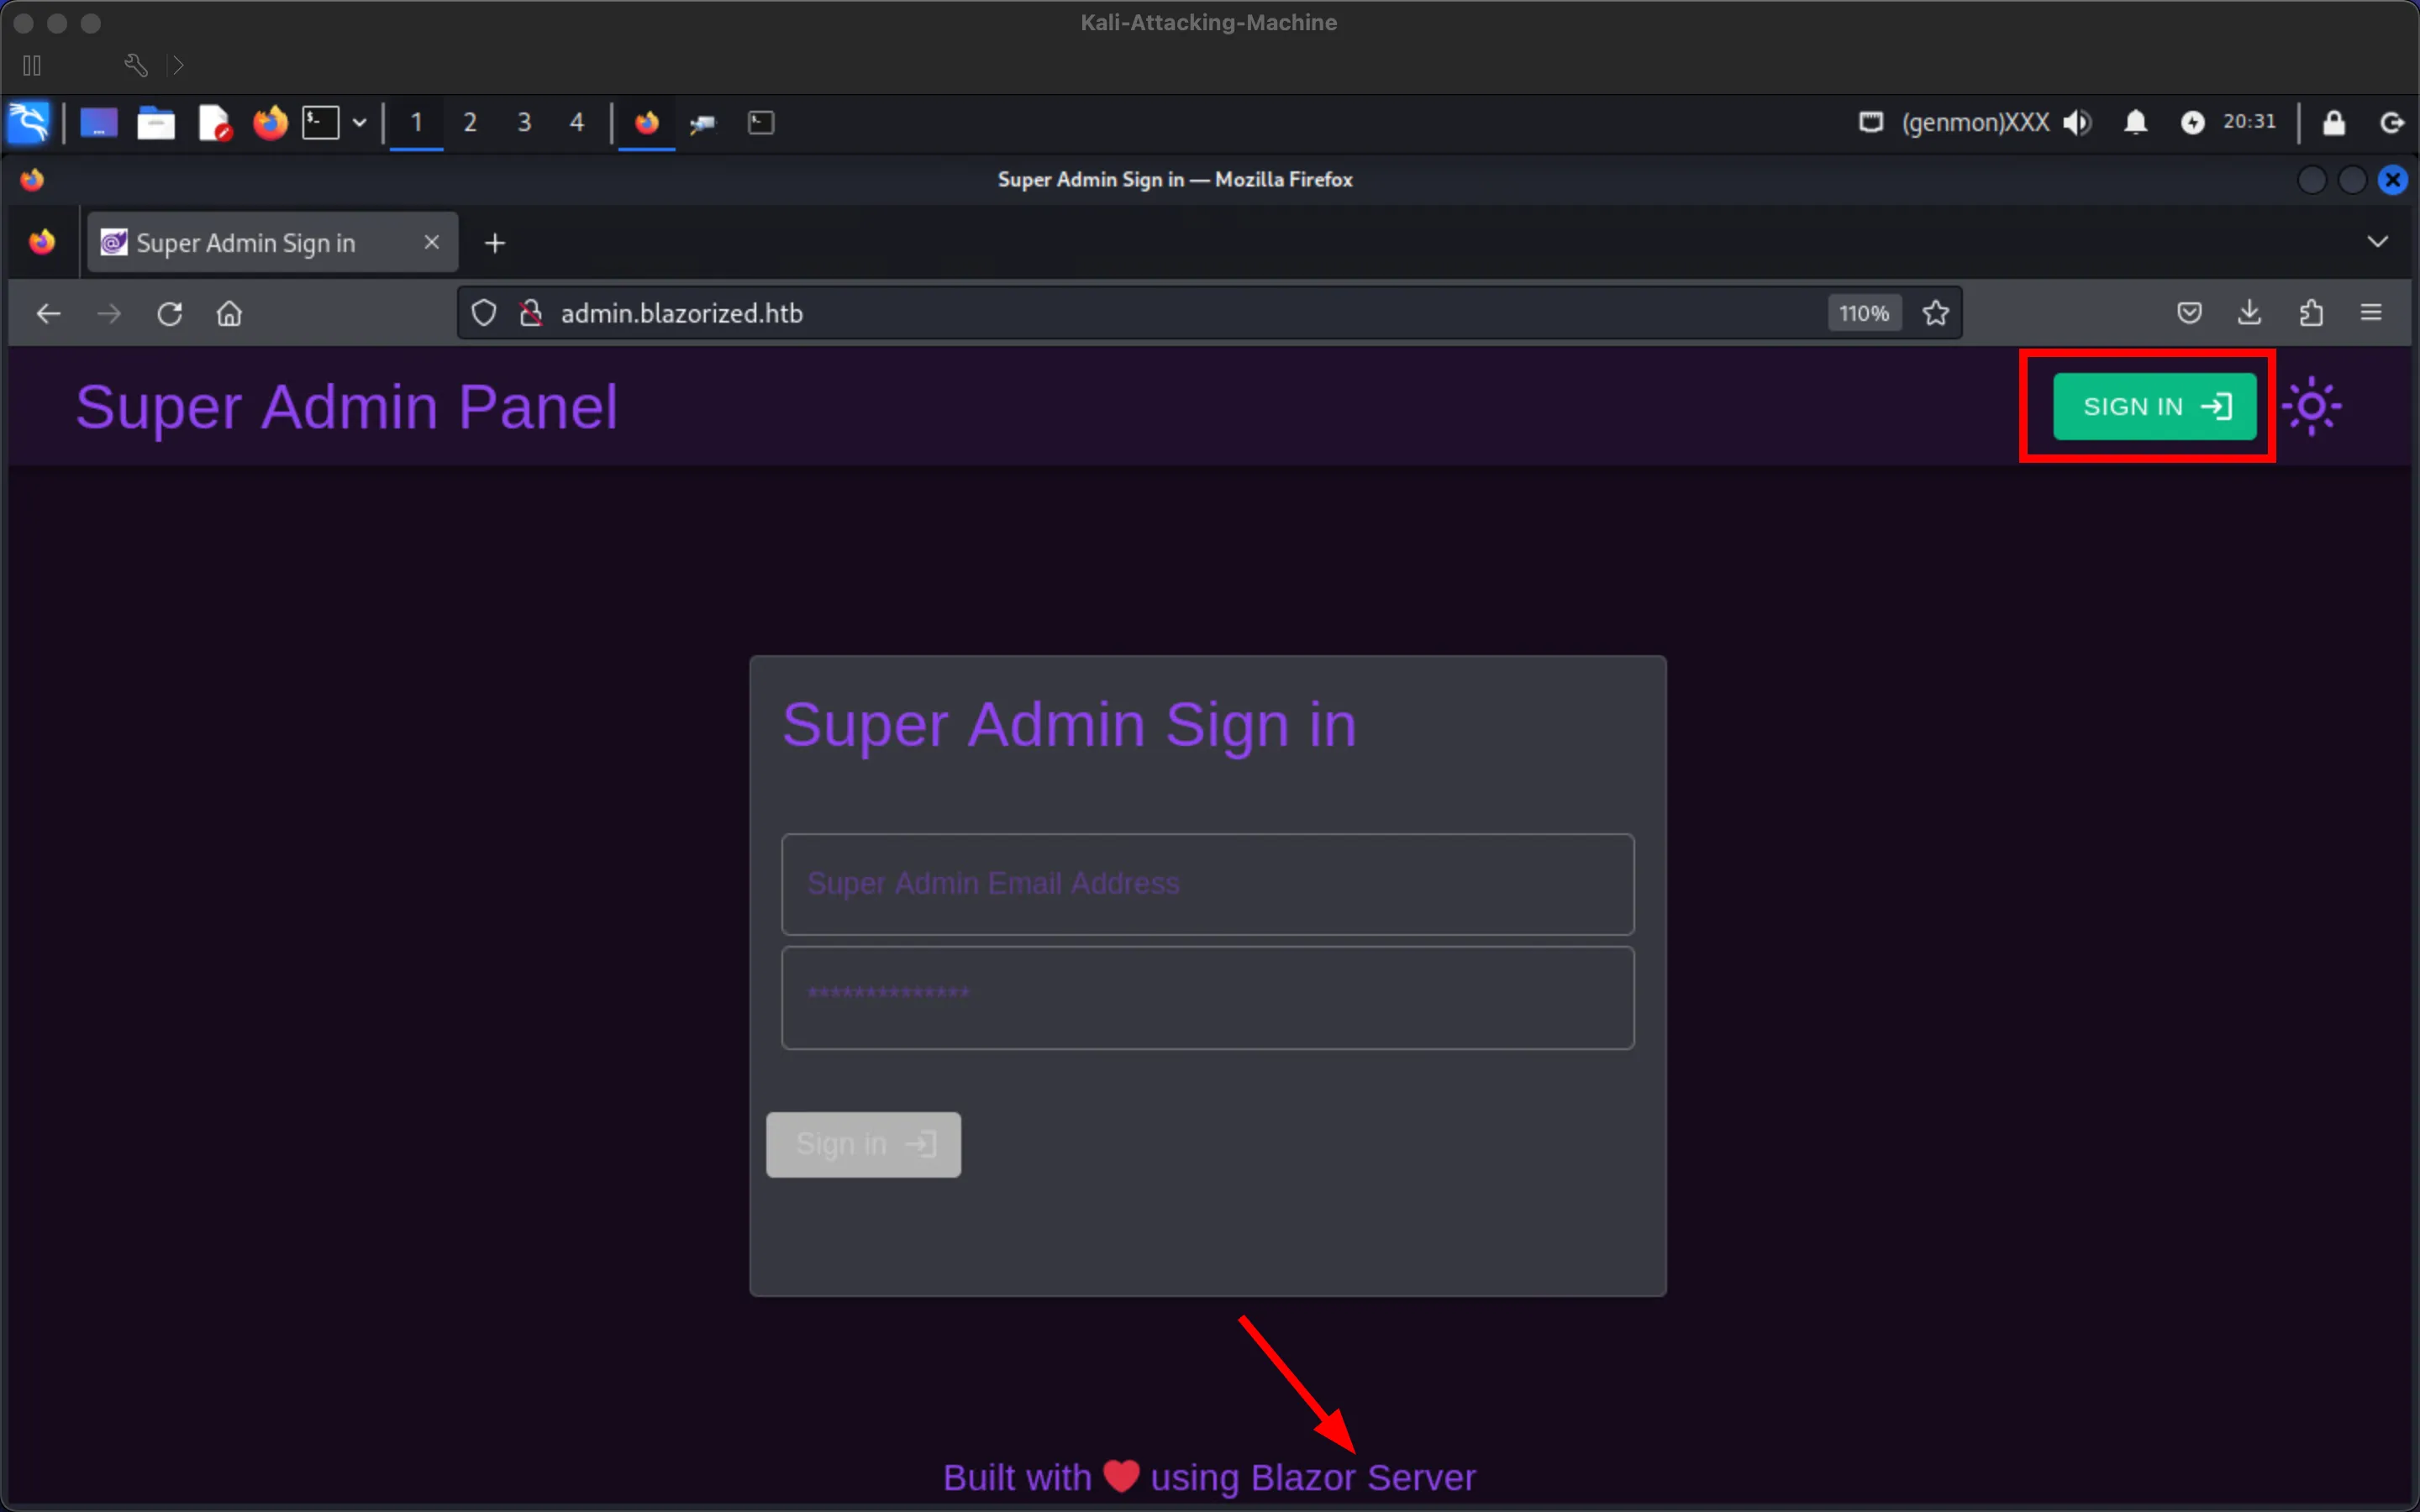This screenshot has width=2420, height=1512.
Task: Click the Built with Blazor Server footer
Action: [1209, 1477]
